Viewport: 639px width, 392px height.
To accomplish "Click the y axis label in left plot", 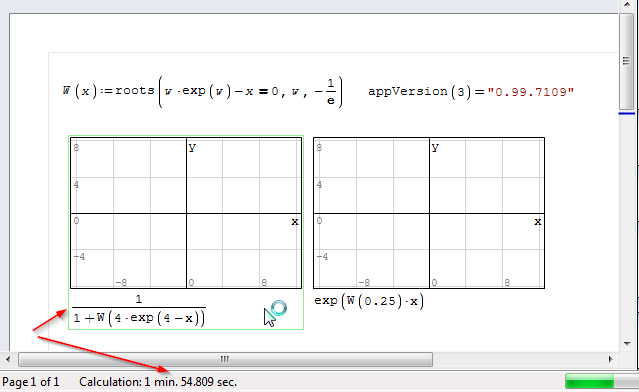I will pyautogui.click(x=192, y=147).
